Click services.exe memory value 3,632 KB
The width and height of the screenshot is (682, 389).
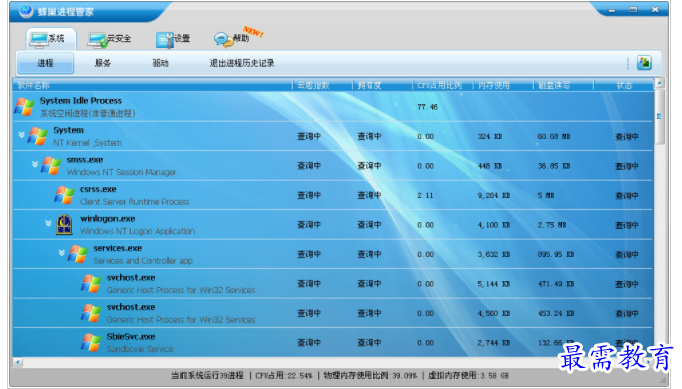[x=494, y=255]
